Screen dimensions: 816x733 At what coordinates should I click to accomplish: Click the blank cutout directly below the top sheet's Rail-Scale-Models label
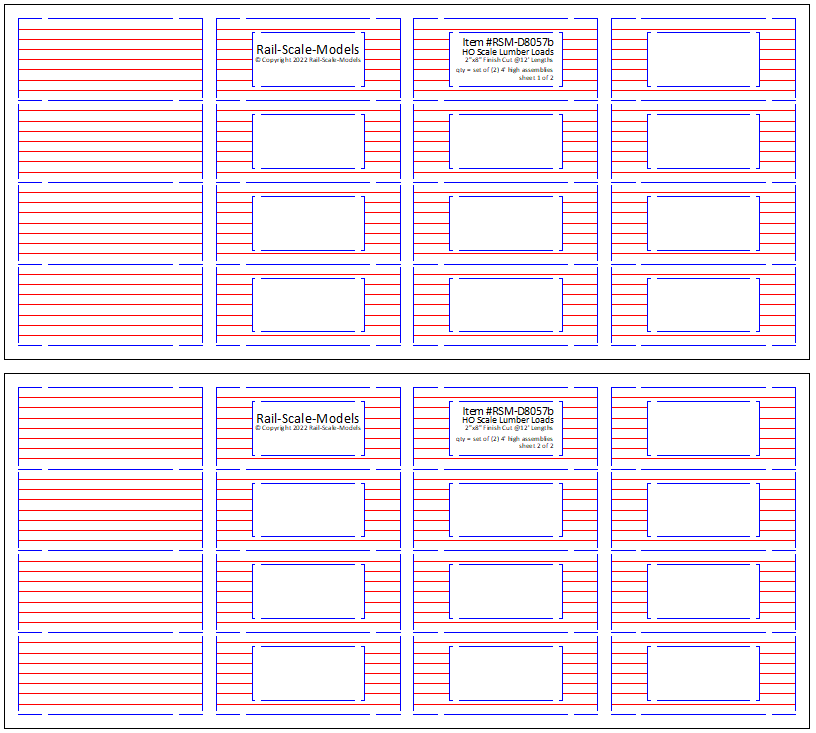(308, 141)
